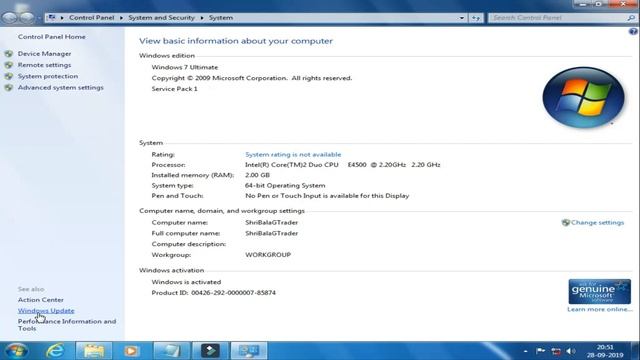Expand the arrow after Control Panel breadcrumb

click(x=121, y=18)
